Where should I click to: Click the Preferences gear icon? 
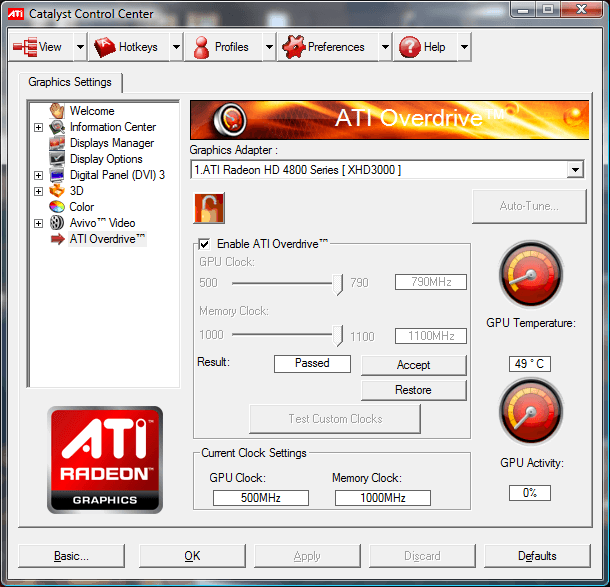pyautogui.click(x=292, y=47)
